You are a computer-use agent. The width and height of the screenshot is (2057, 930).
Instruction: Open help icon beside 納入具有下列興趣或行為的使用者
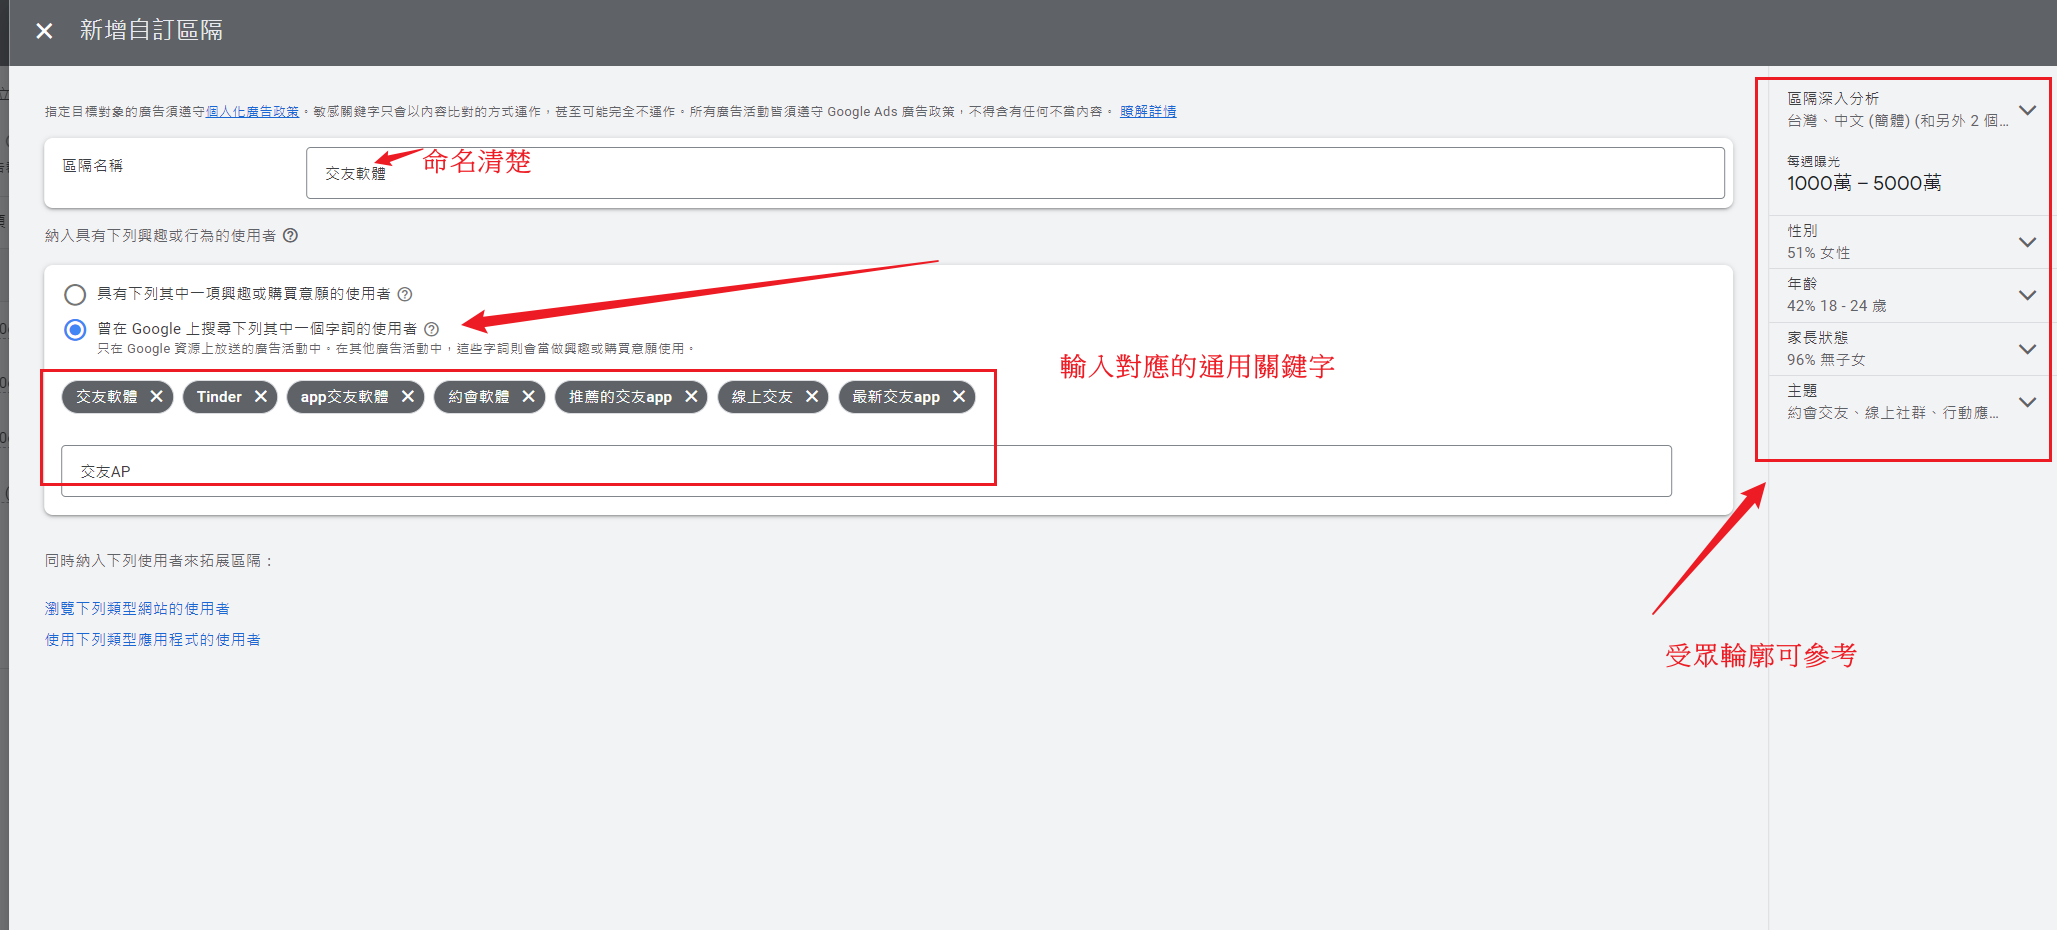click(290, 236)
